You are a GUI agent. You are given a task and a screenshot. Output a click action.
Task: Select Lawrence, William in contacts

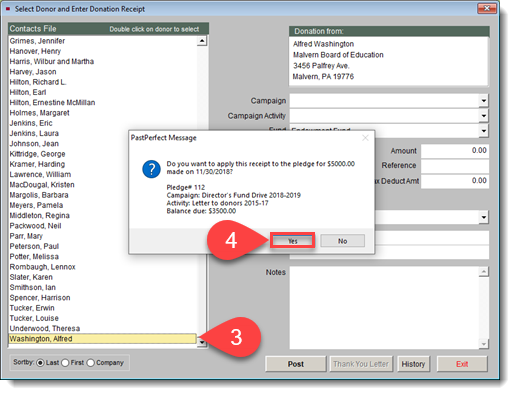(x=40, y=175)
